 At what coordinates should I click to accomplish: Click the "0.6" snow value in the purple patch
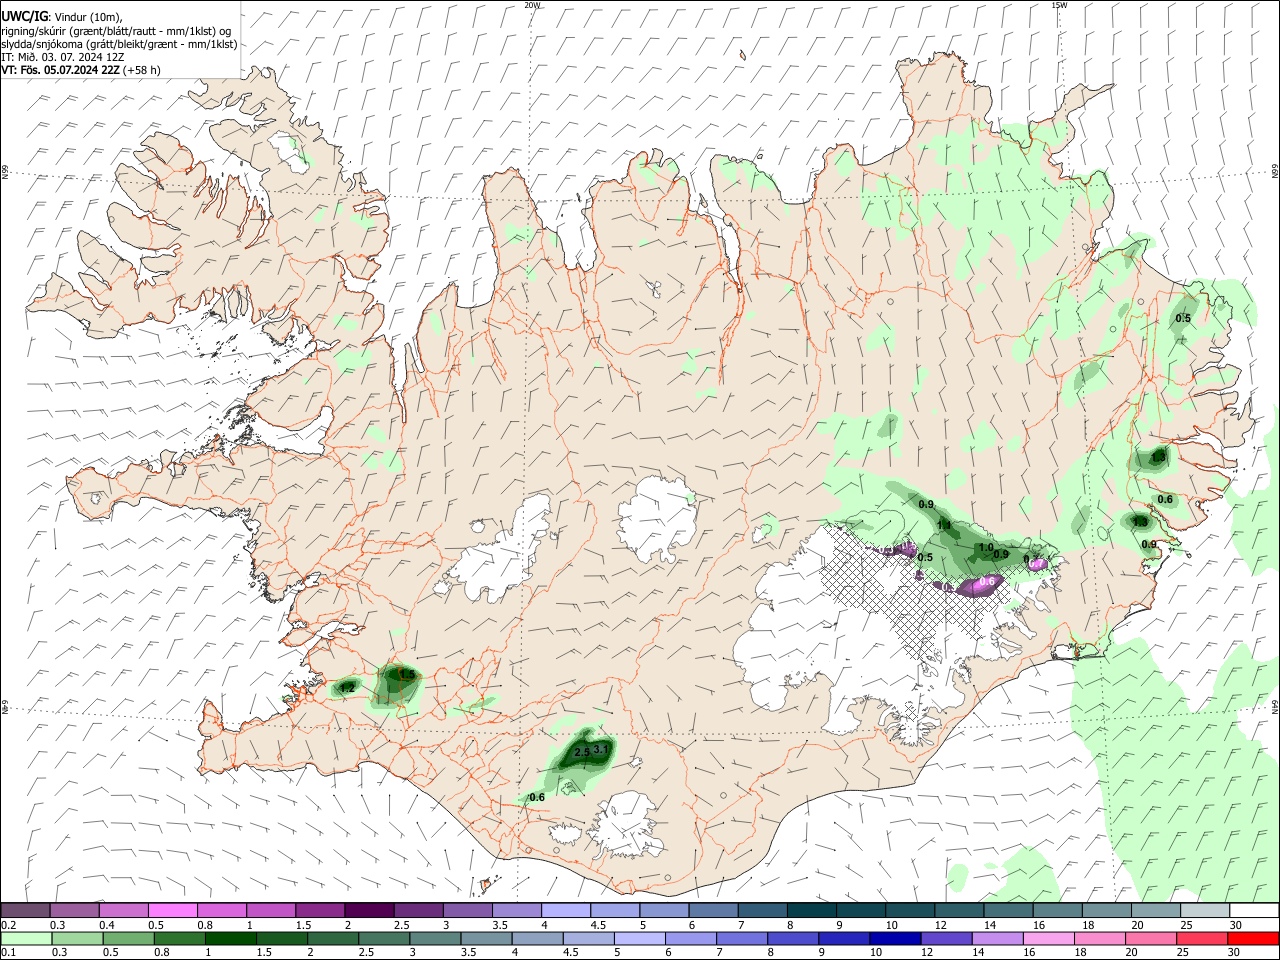tap(988, 581)
